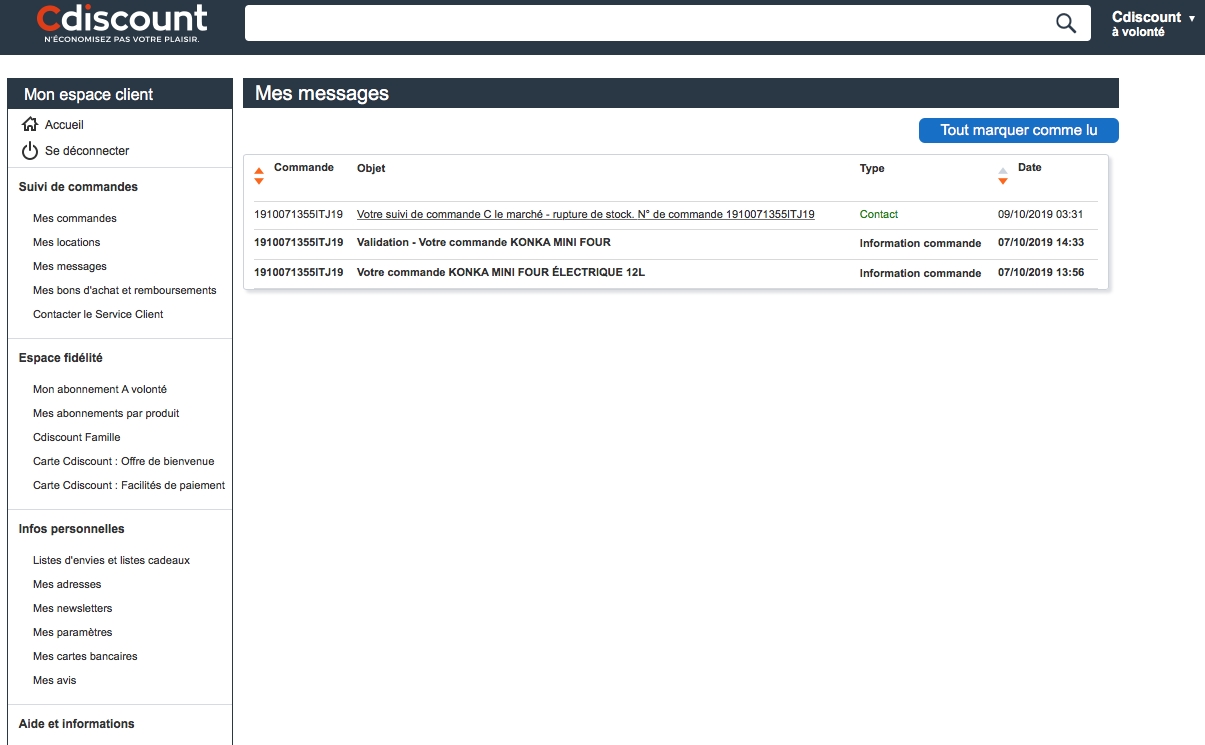This screenshot has width=1205, height=745.
Task: Click the Se déconnecter power icon
Action: [x=30, y=151]
